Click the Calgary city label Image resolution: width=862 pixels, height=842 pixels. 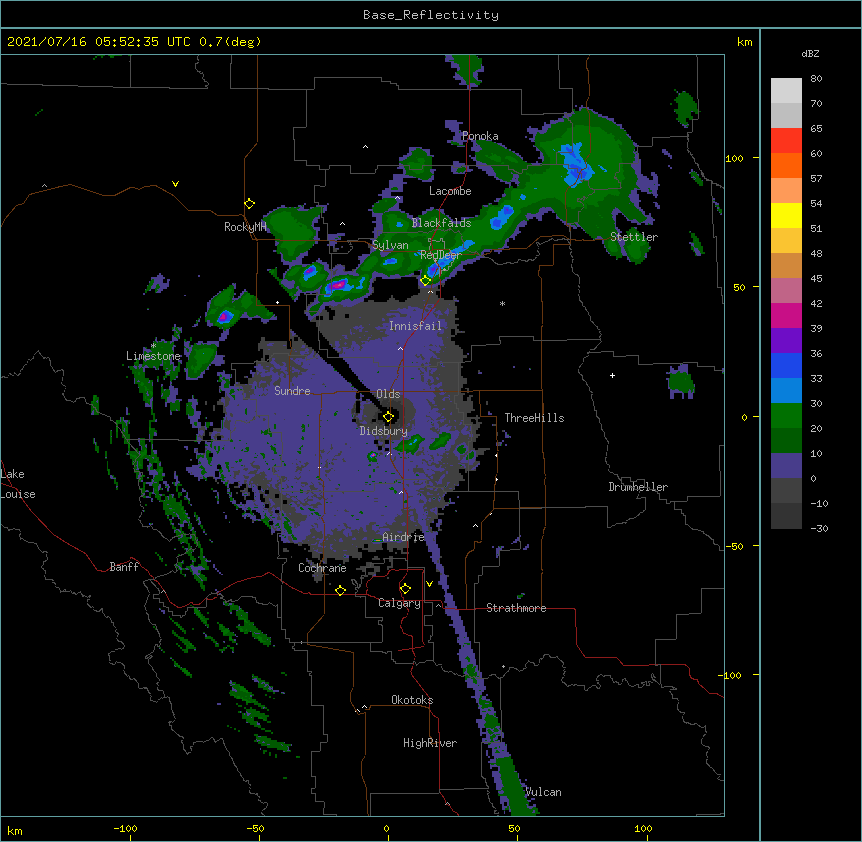(399, 603)
